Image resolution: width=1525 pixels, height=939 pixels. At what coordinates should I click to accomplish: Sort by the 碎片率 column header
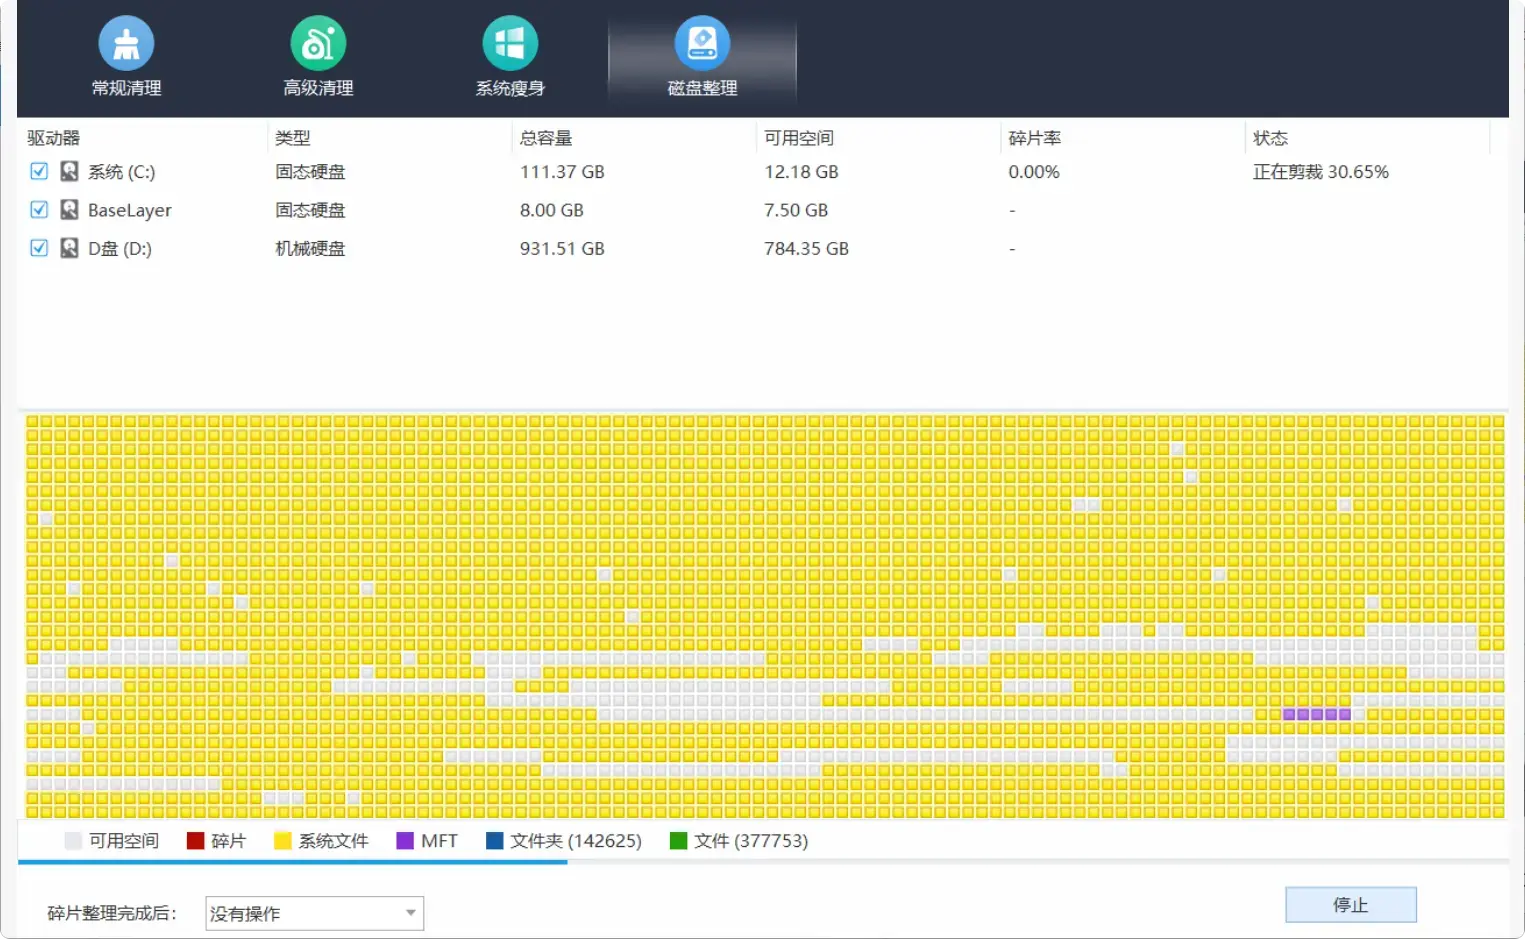(1035, 138)
